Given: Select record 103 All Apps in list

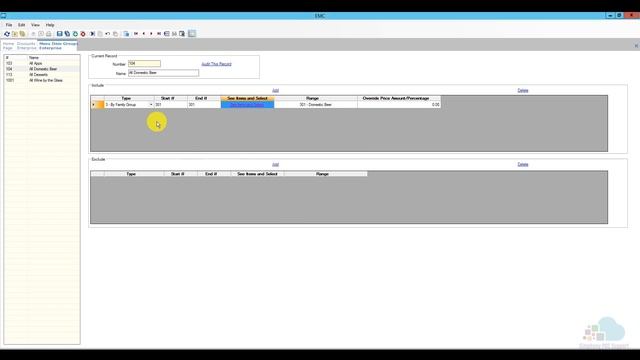Looking at the screenshot, I should (42, 63).
